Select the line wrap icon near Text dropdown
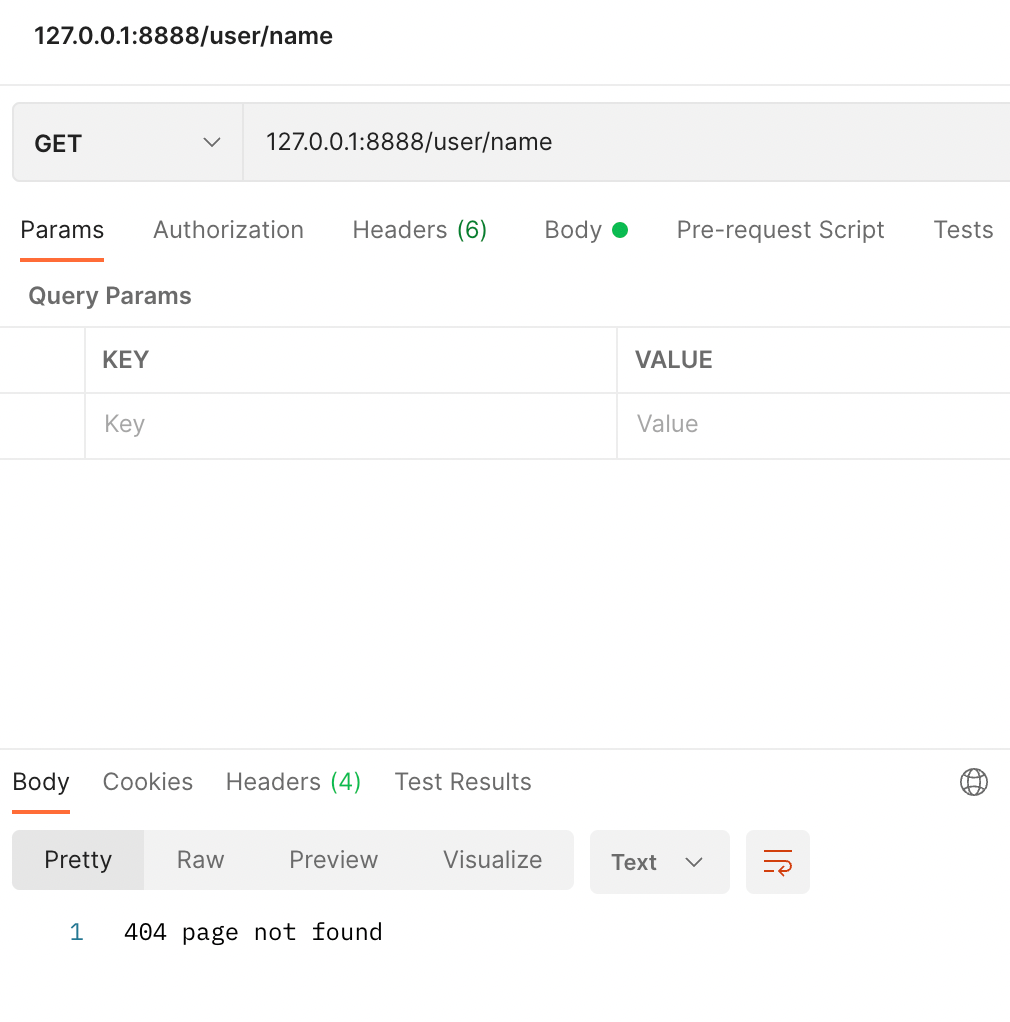The image size is (1010, 1022). (778, 861)
